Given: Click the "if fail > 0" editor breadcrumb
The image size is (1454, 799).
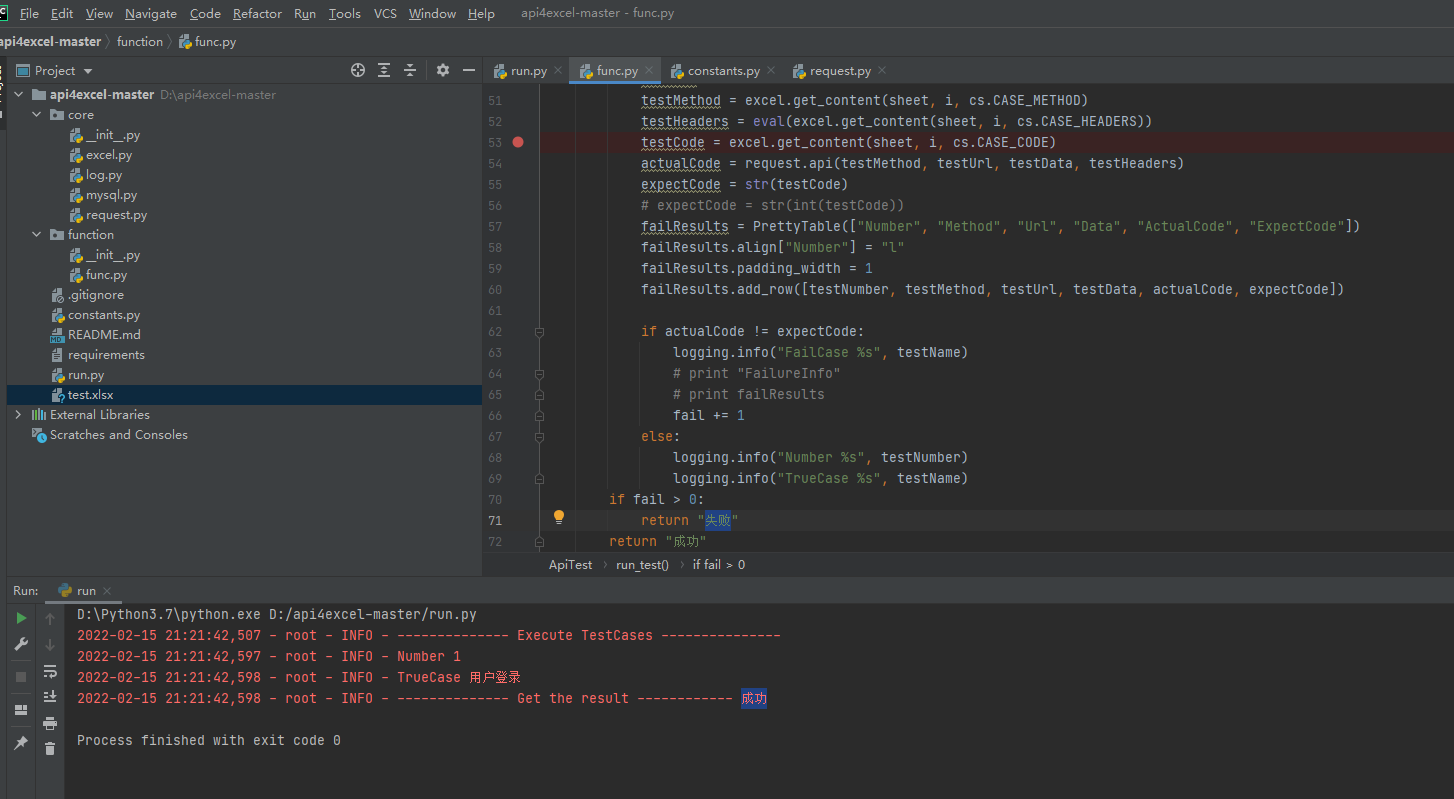Looking at the screenshot, I should click(x=718, y=565).
